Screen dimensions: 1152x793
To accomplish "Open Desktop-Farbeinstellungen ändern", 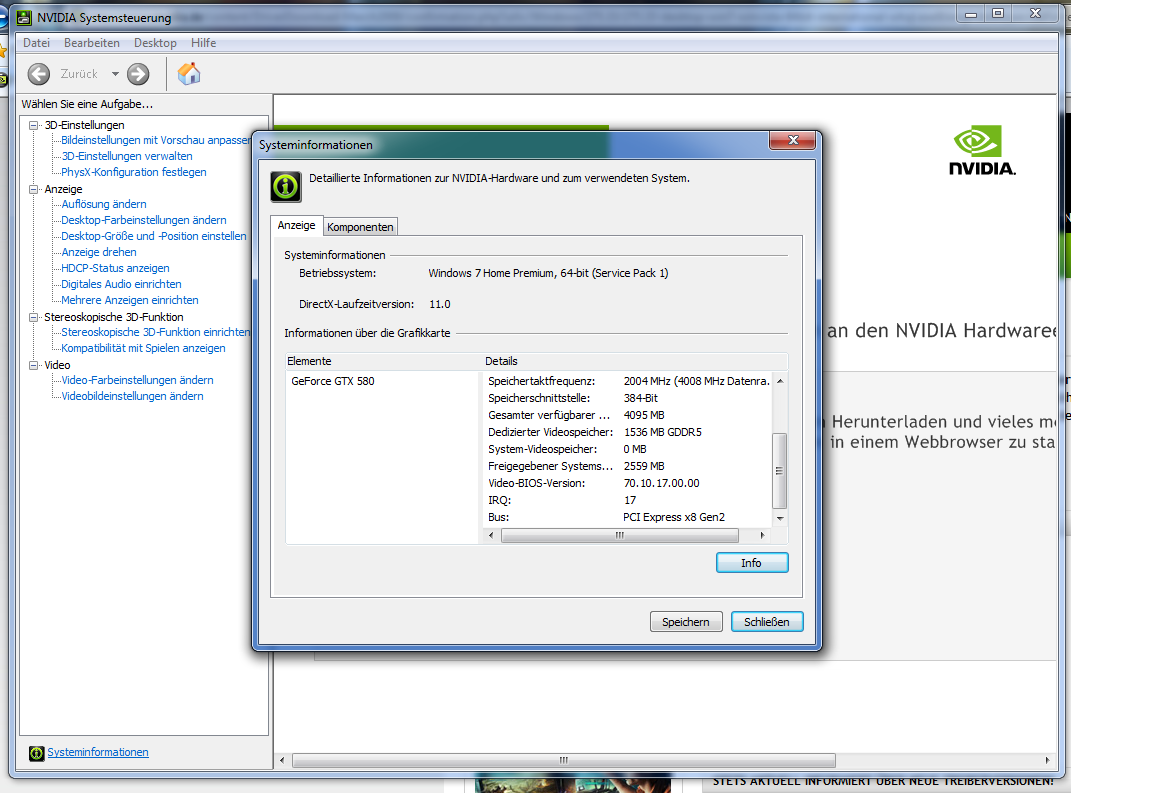I will 143,220.
